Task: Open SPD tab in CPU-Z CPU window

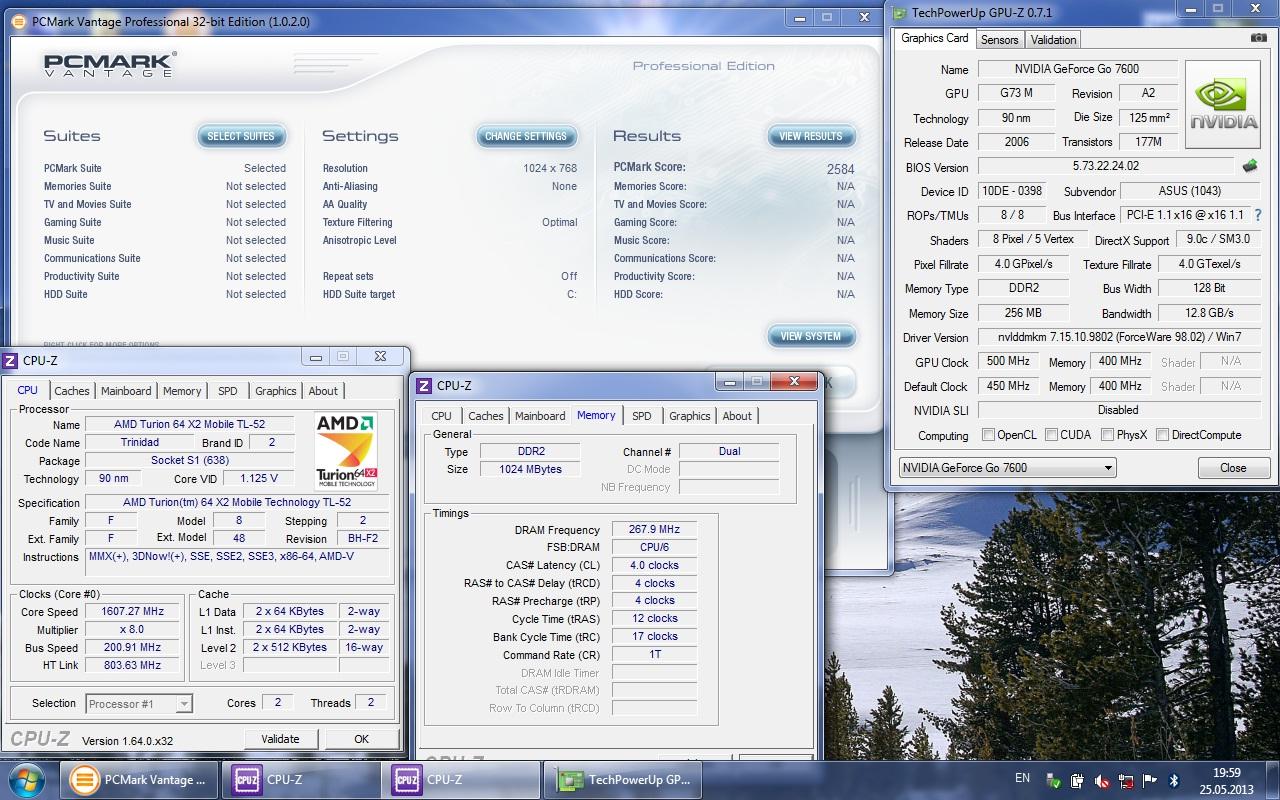Action: [228, 391]
